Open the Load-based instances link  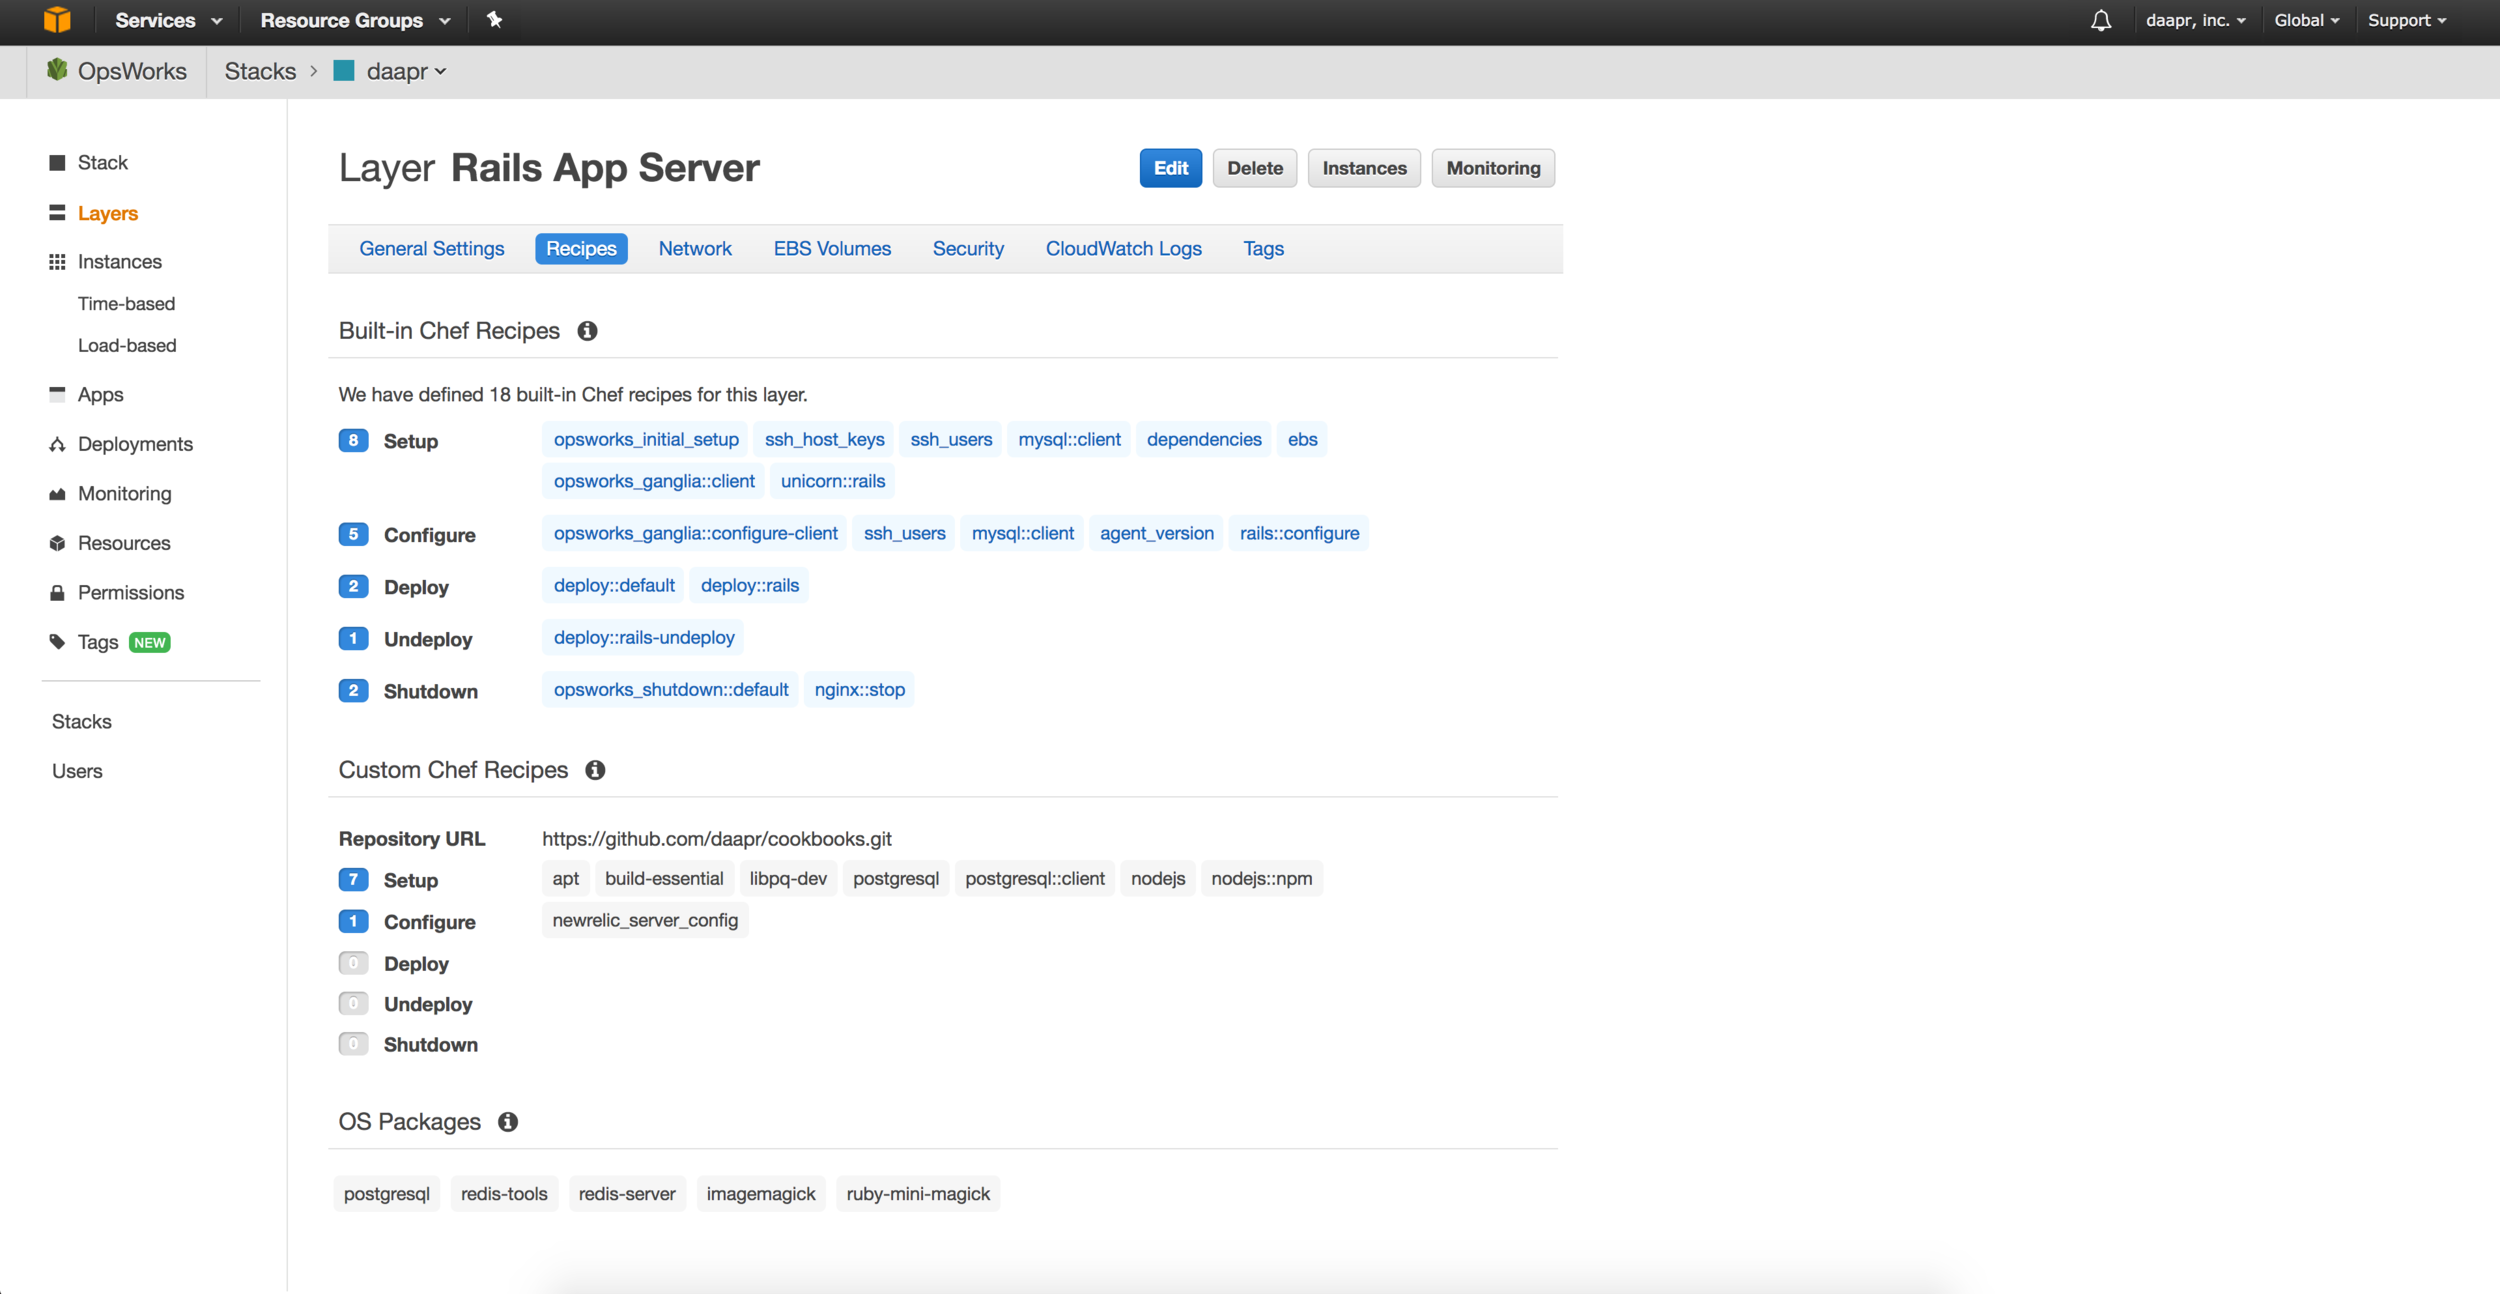point(127,346)
